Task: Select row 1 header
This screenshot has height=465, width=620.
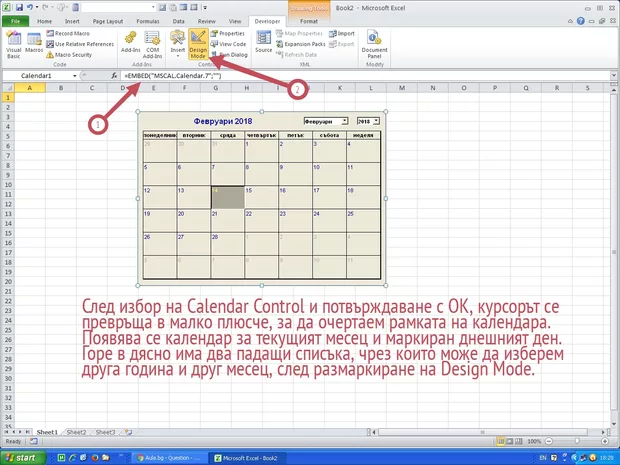Action: 8,97
